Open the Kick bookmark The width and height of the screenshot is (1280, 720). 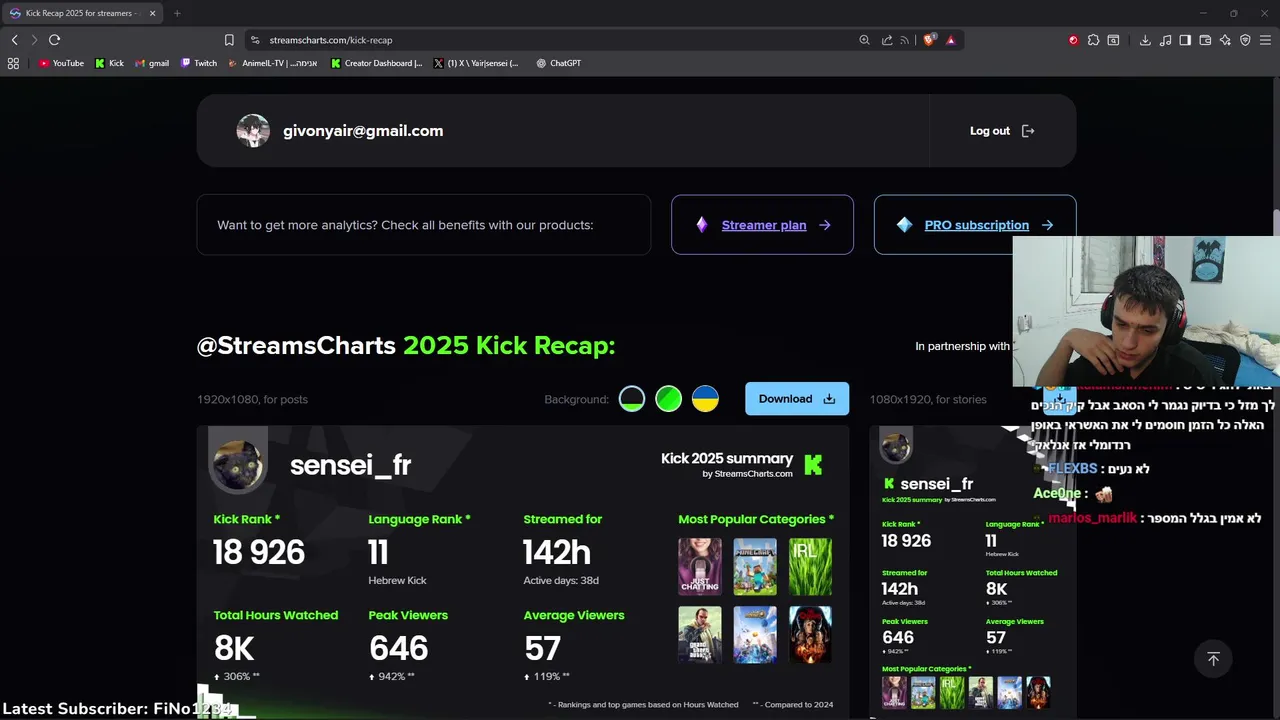click(109, 63)
